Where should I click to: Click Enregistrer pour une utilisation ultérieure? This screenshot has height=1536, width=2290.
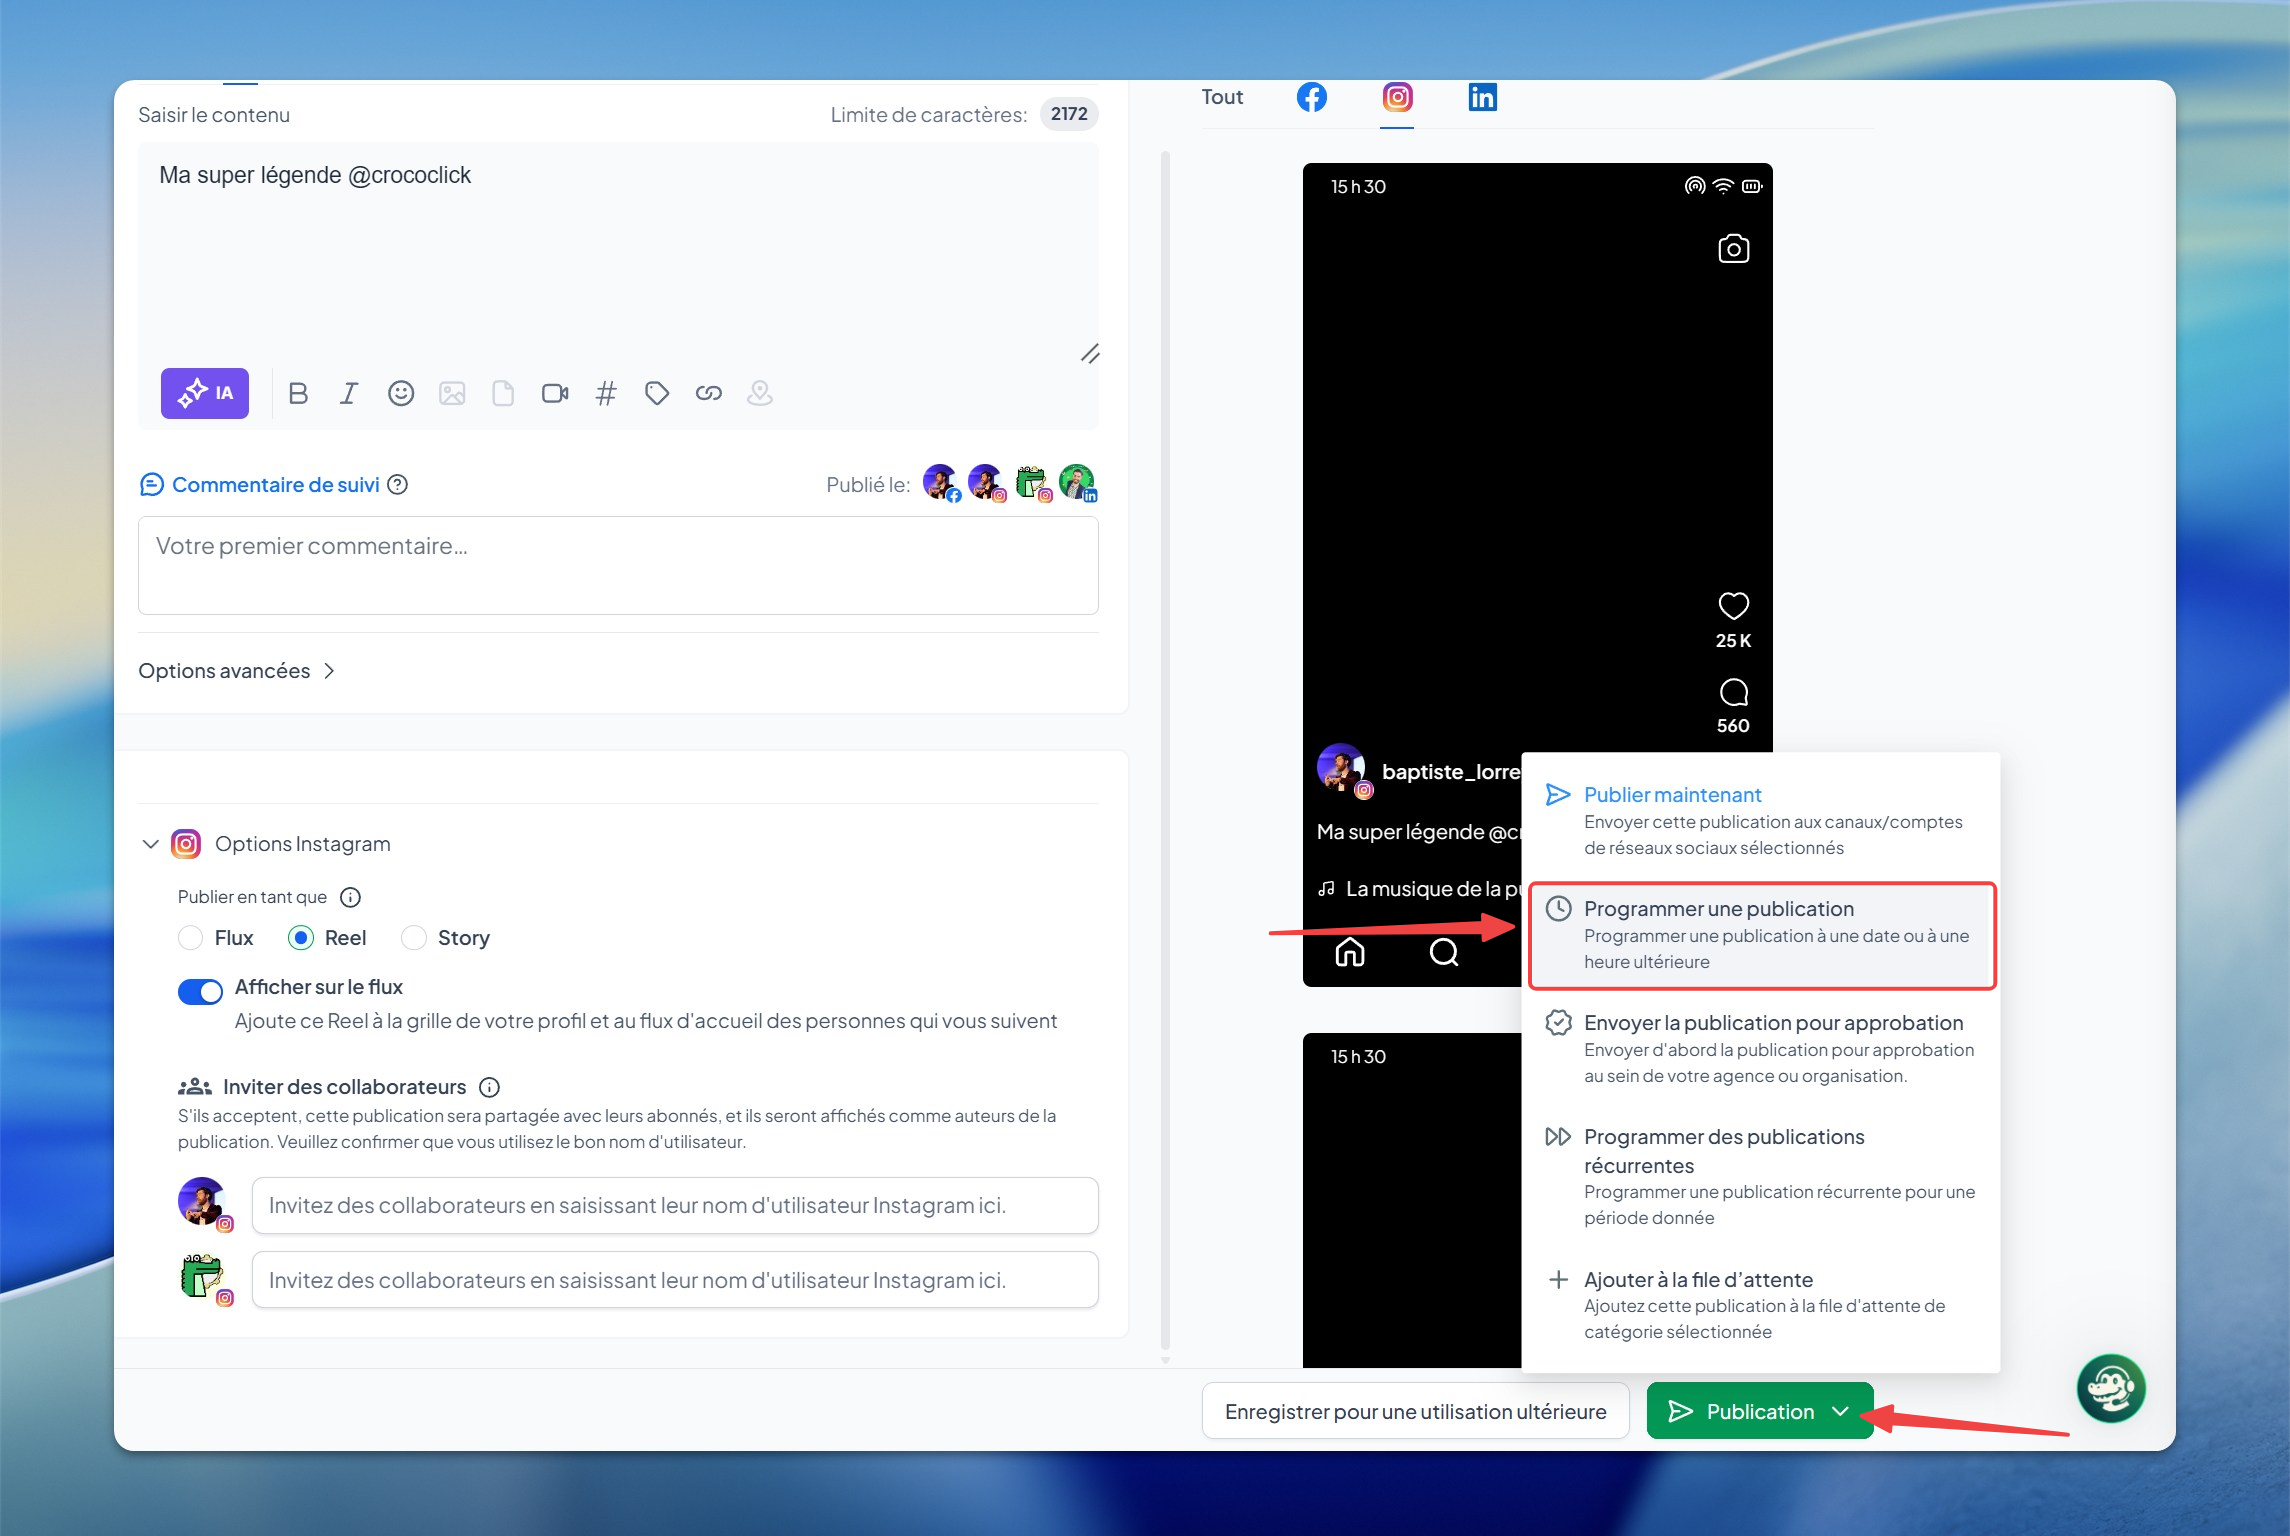tap(1415, 1411)
